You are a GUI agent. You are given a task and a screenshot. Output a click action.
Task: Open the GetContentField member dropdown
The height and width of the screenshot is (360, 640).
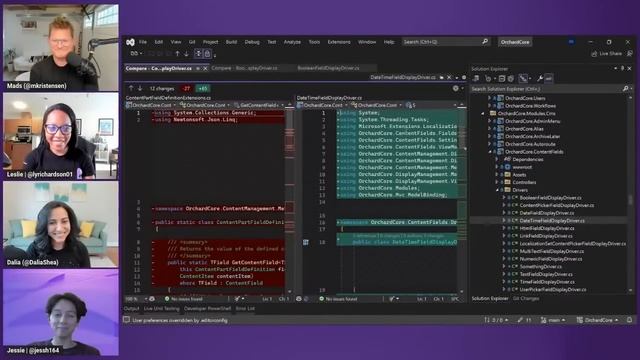259,105
